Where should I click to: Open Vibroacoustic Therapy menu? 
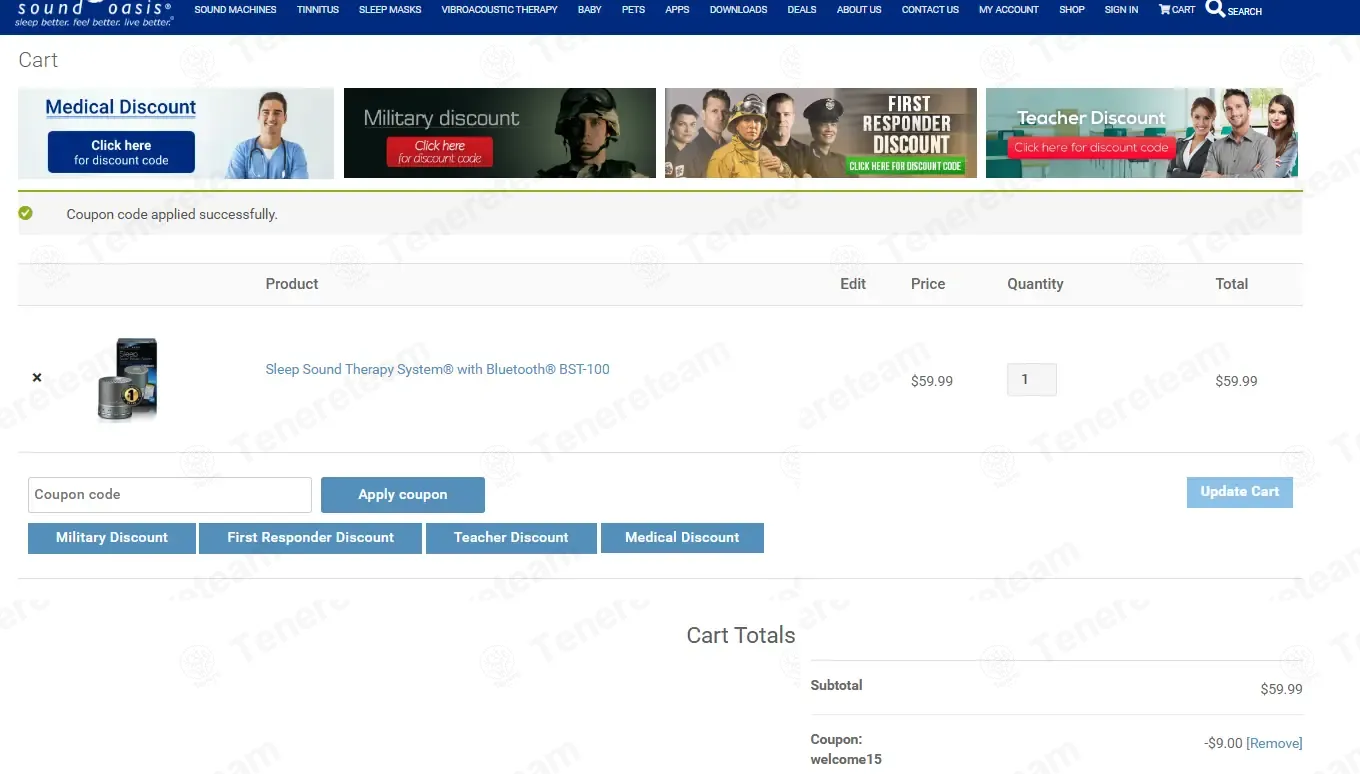(x=499, y=10)
